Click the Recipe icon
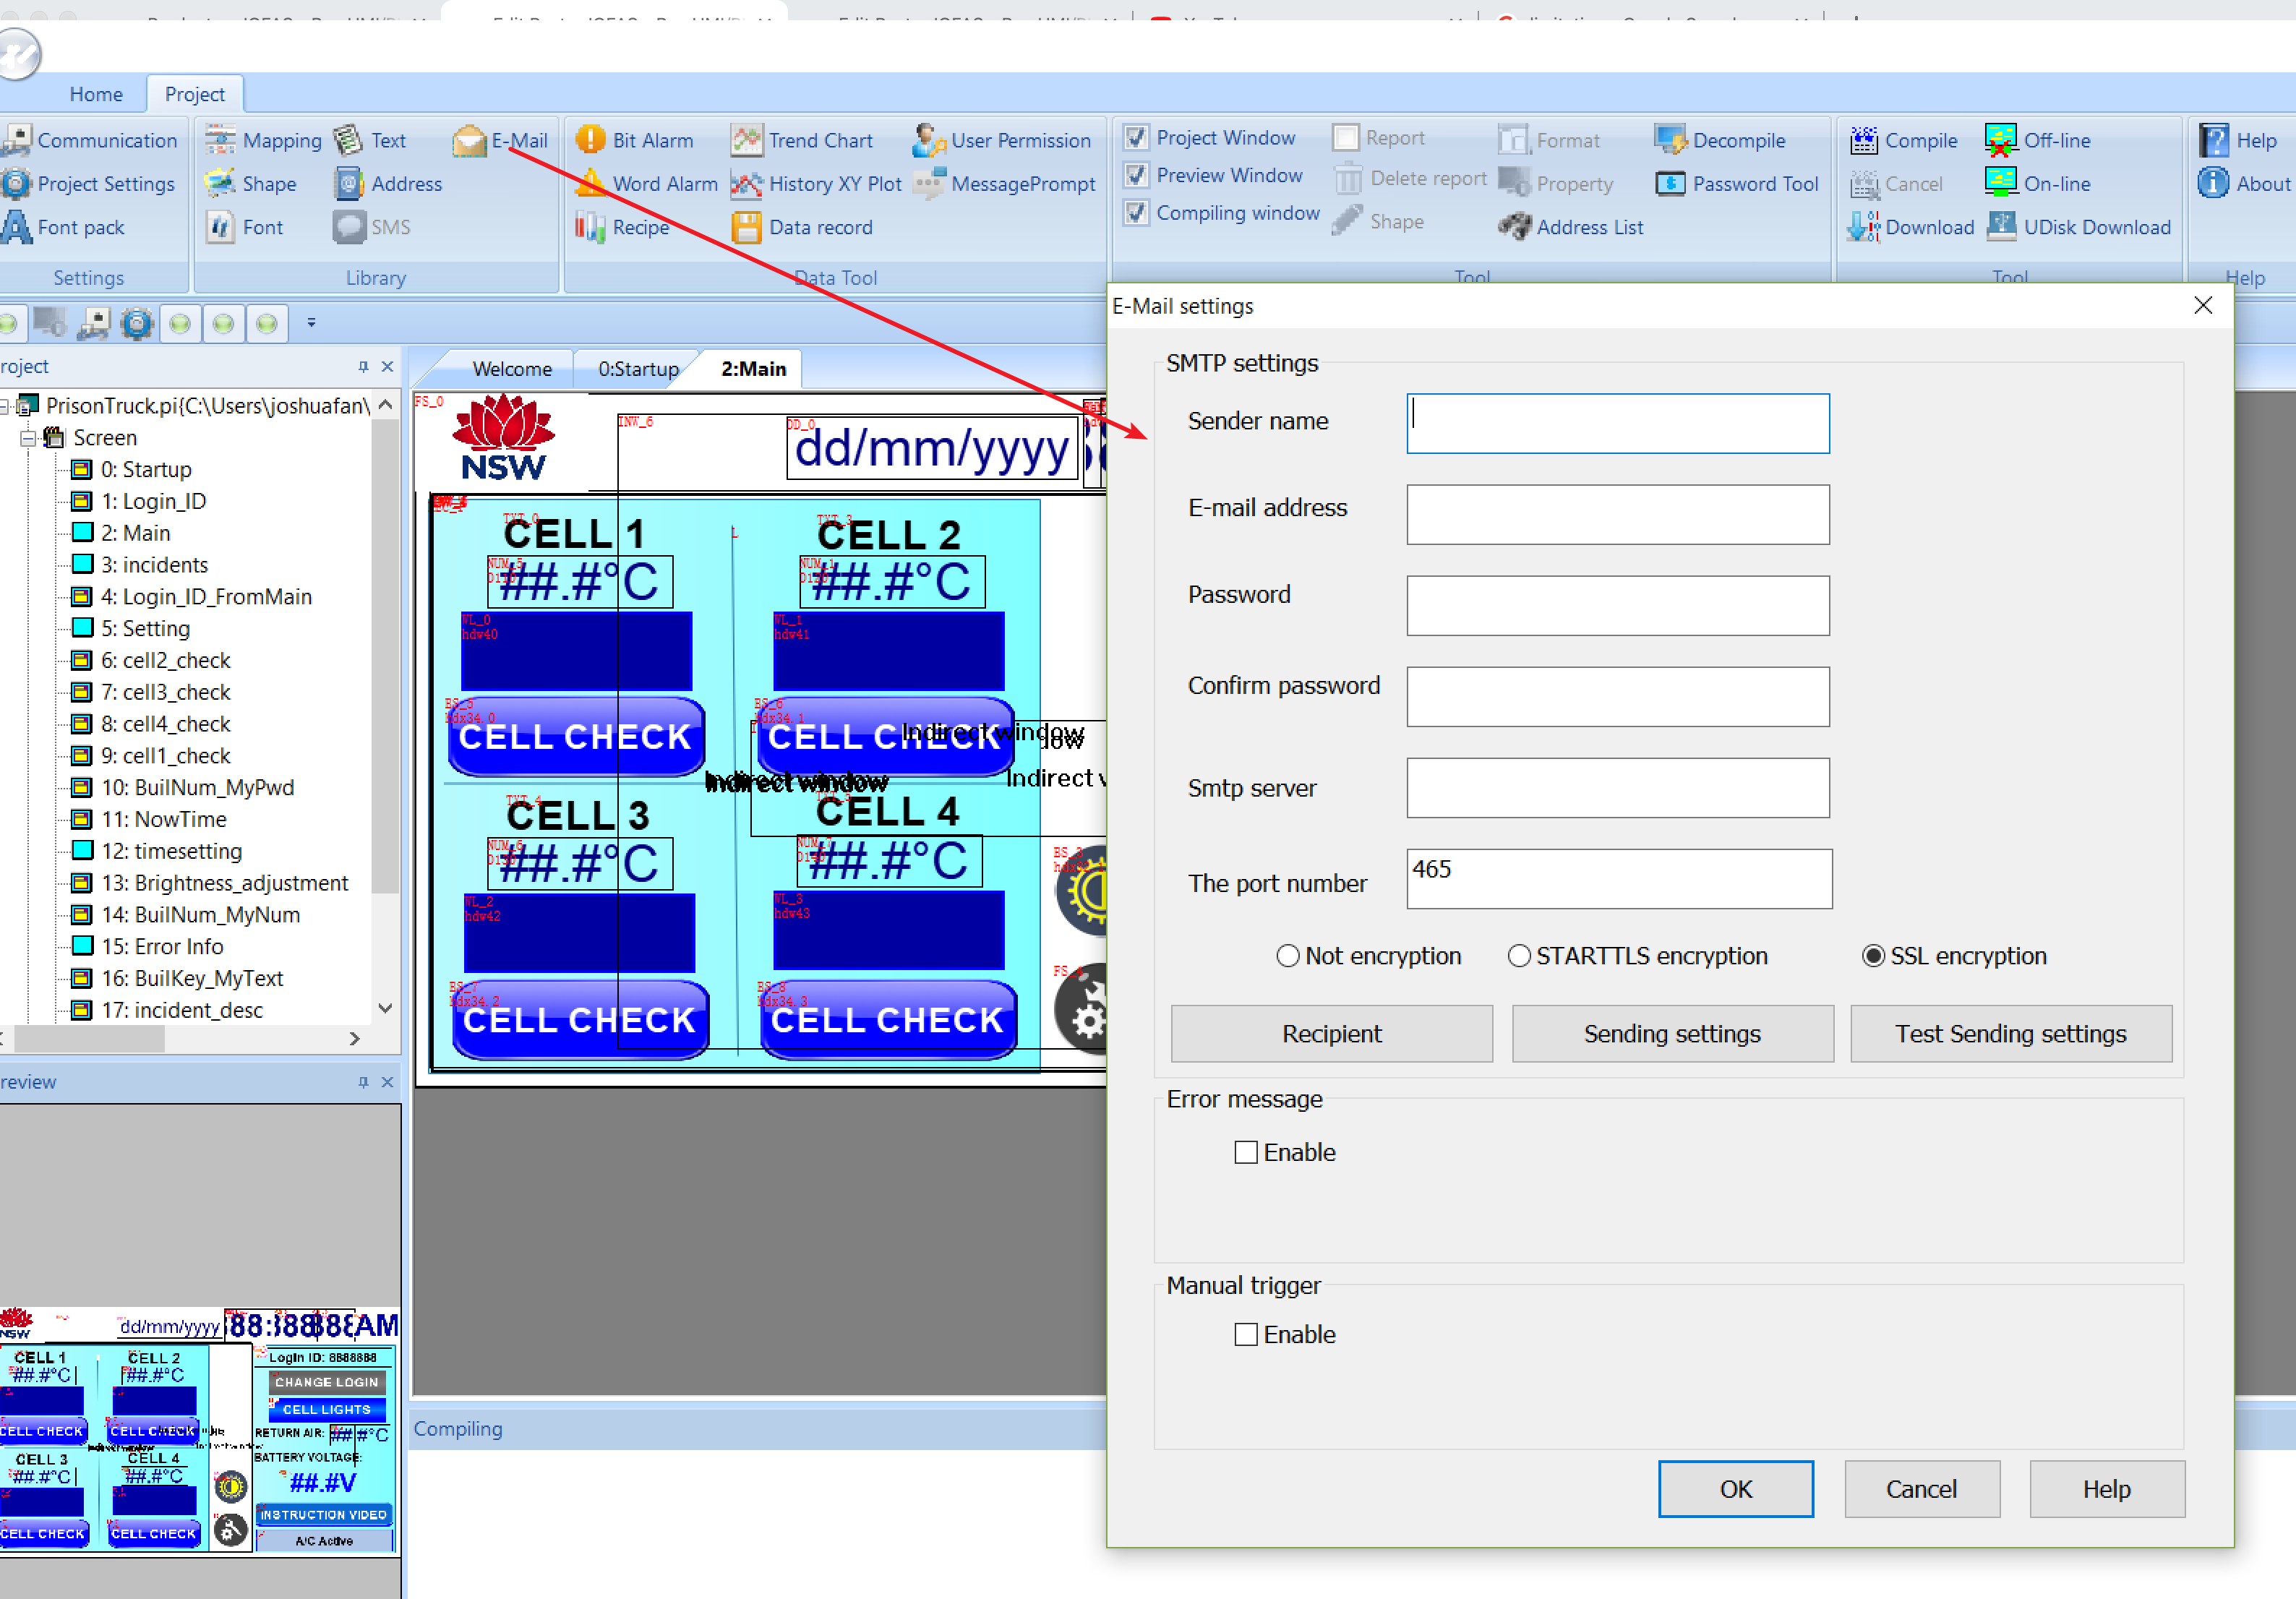 point(590,227)
